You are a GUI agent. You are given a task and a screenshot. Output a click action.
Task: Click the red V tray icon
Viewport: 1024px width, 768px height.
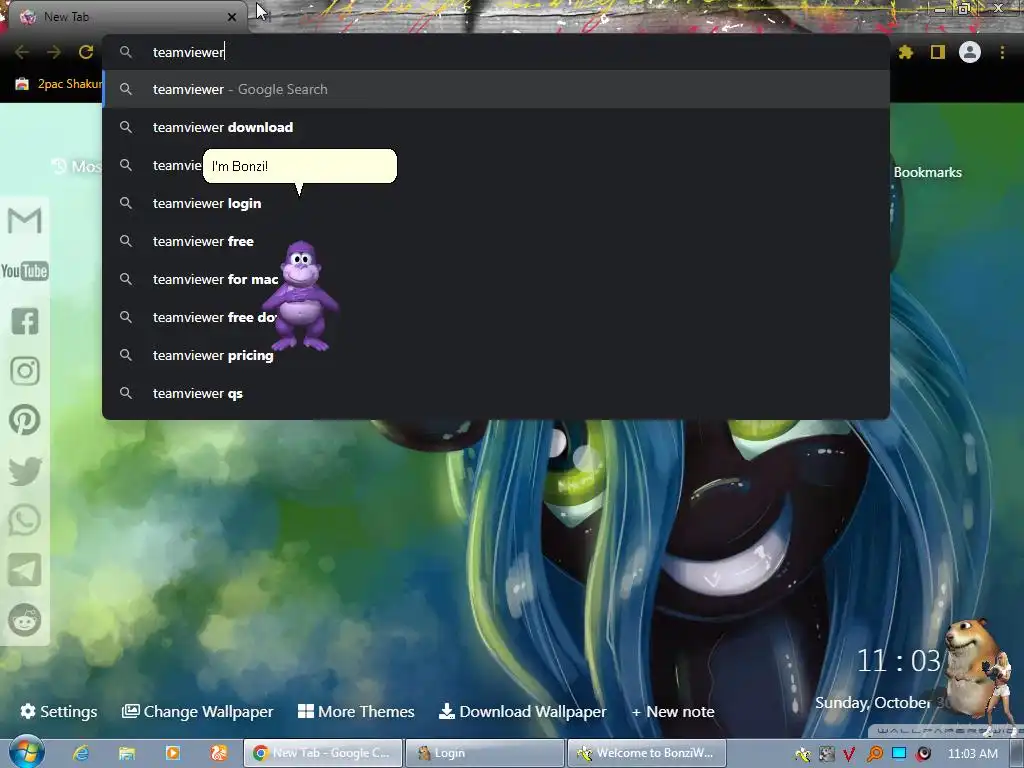(x=850, y=754)
